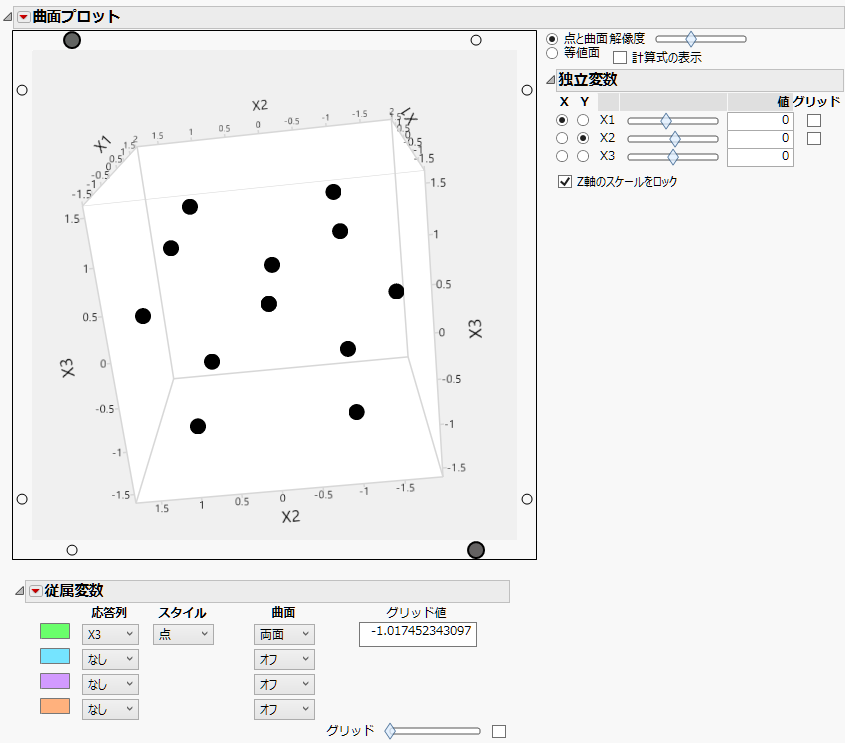Open the 応答列 なし dropdown beside cyan swatch
Viewport: 845px width, 743px height.
click(110, 659)
